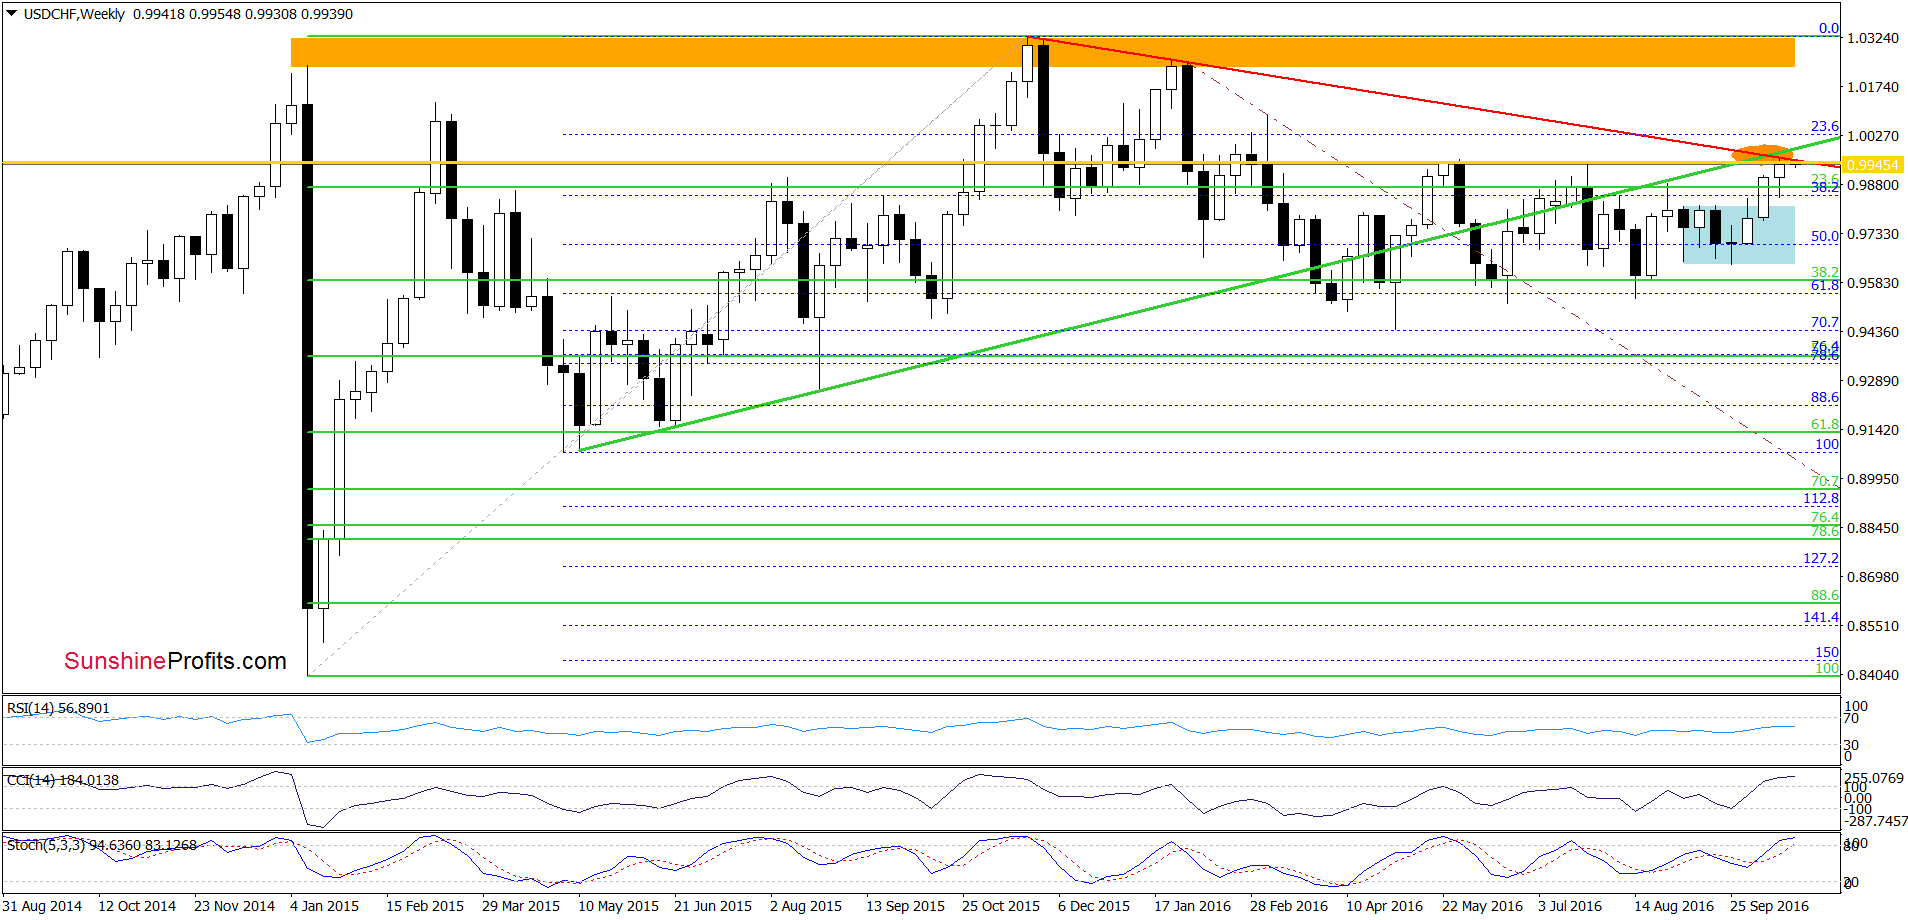Click the 17 Jan 2016 date label
This screenshot has height=920, width=1908.
(1193, 906)
